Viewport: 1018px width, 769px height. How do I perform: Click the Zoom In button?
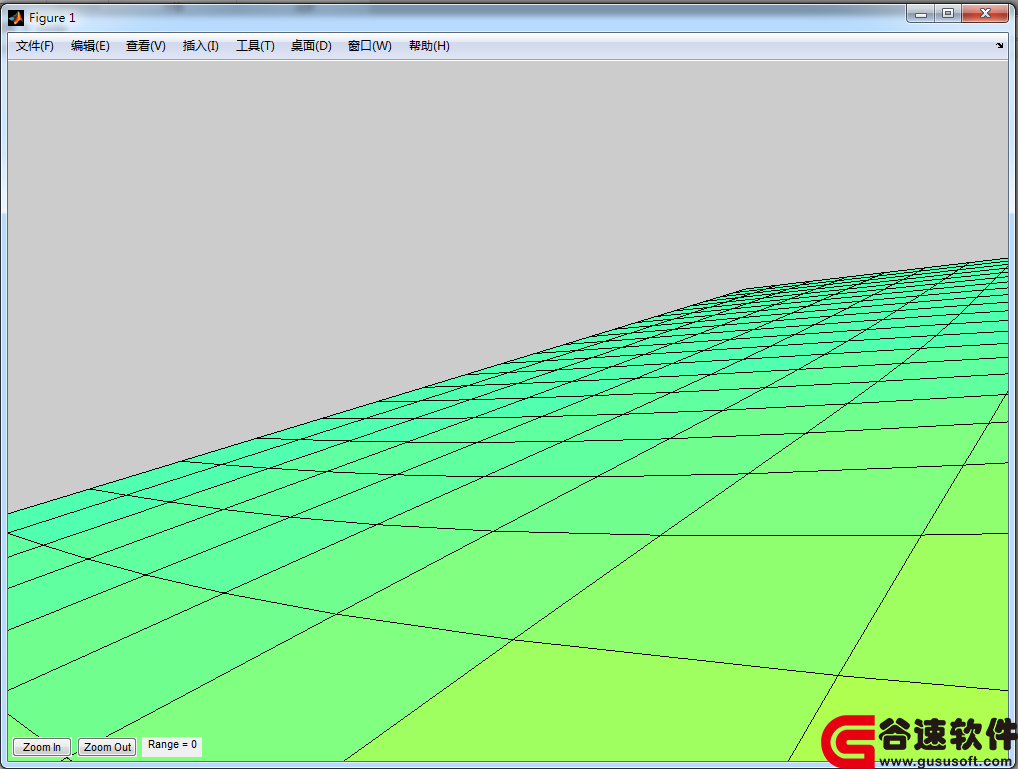(x=42, y=747)
